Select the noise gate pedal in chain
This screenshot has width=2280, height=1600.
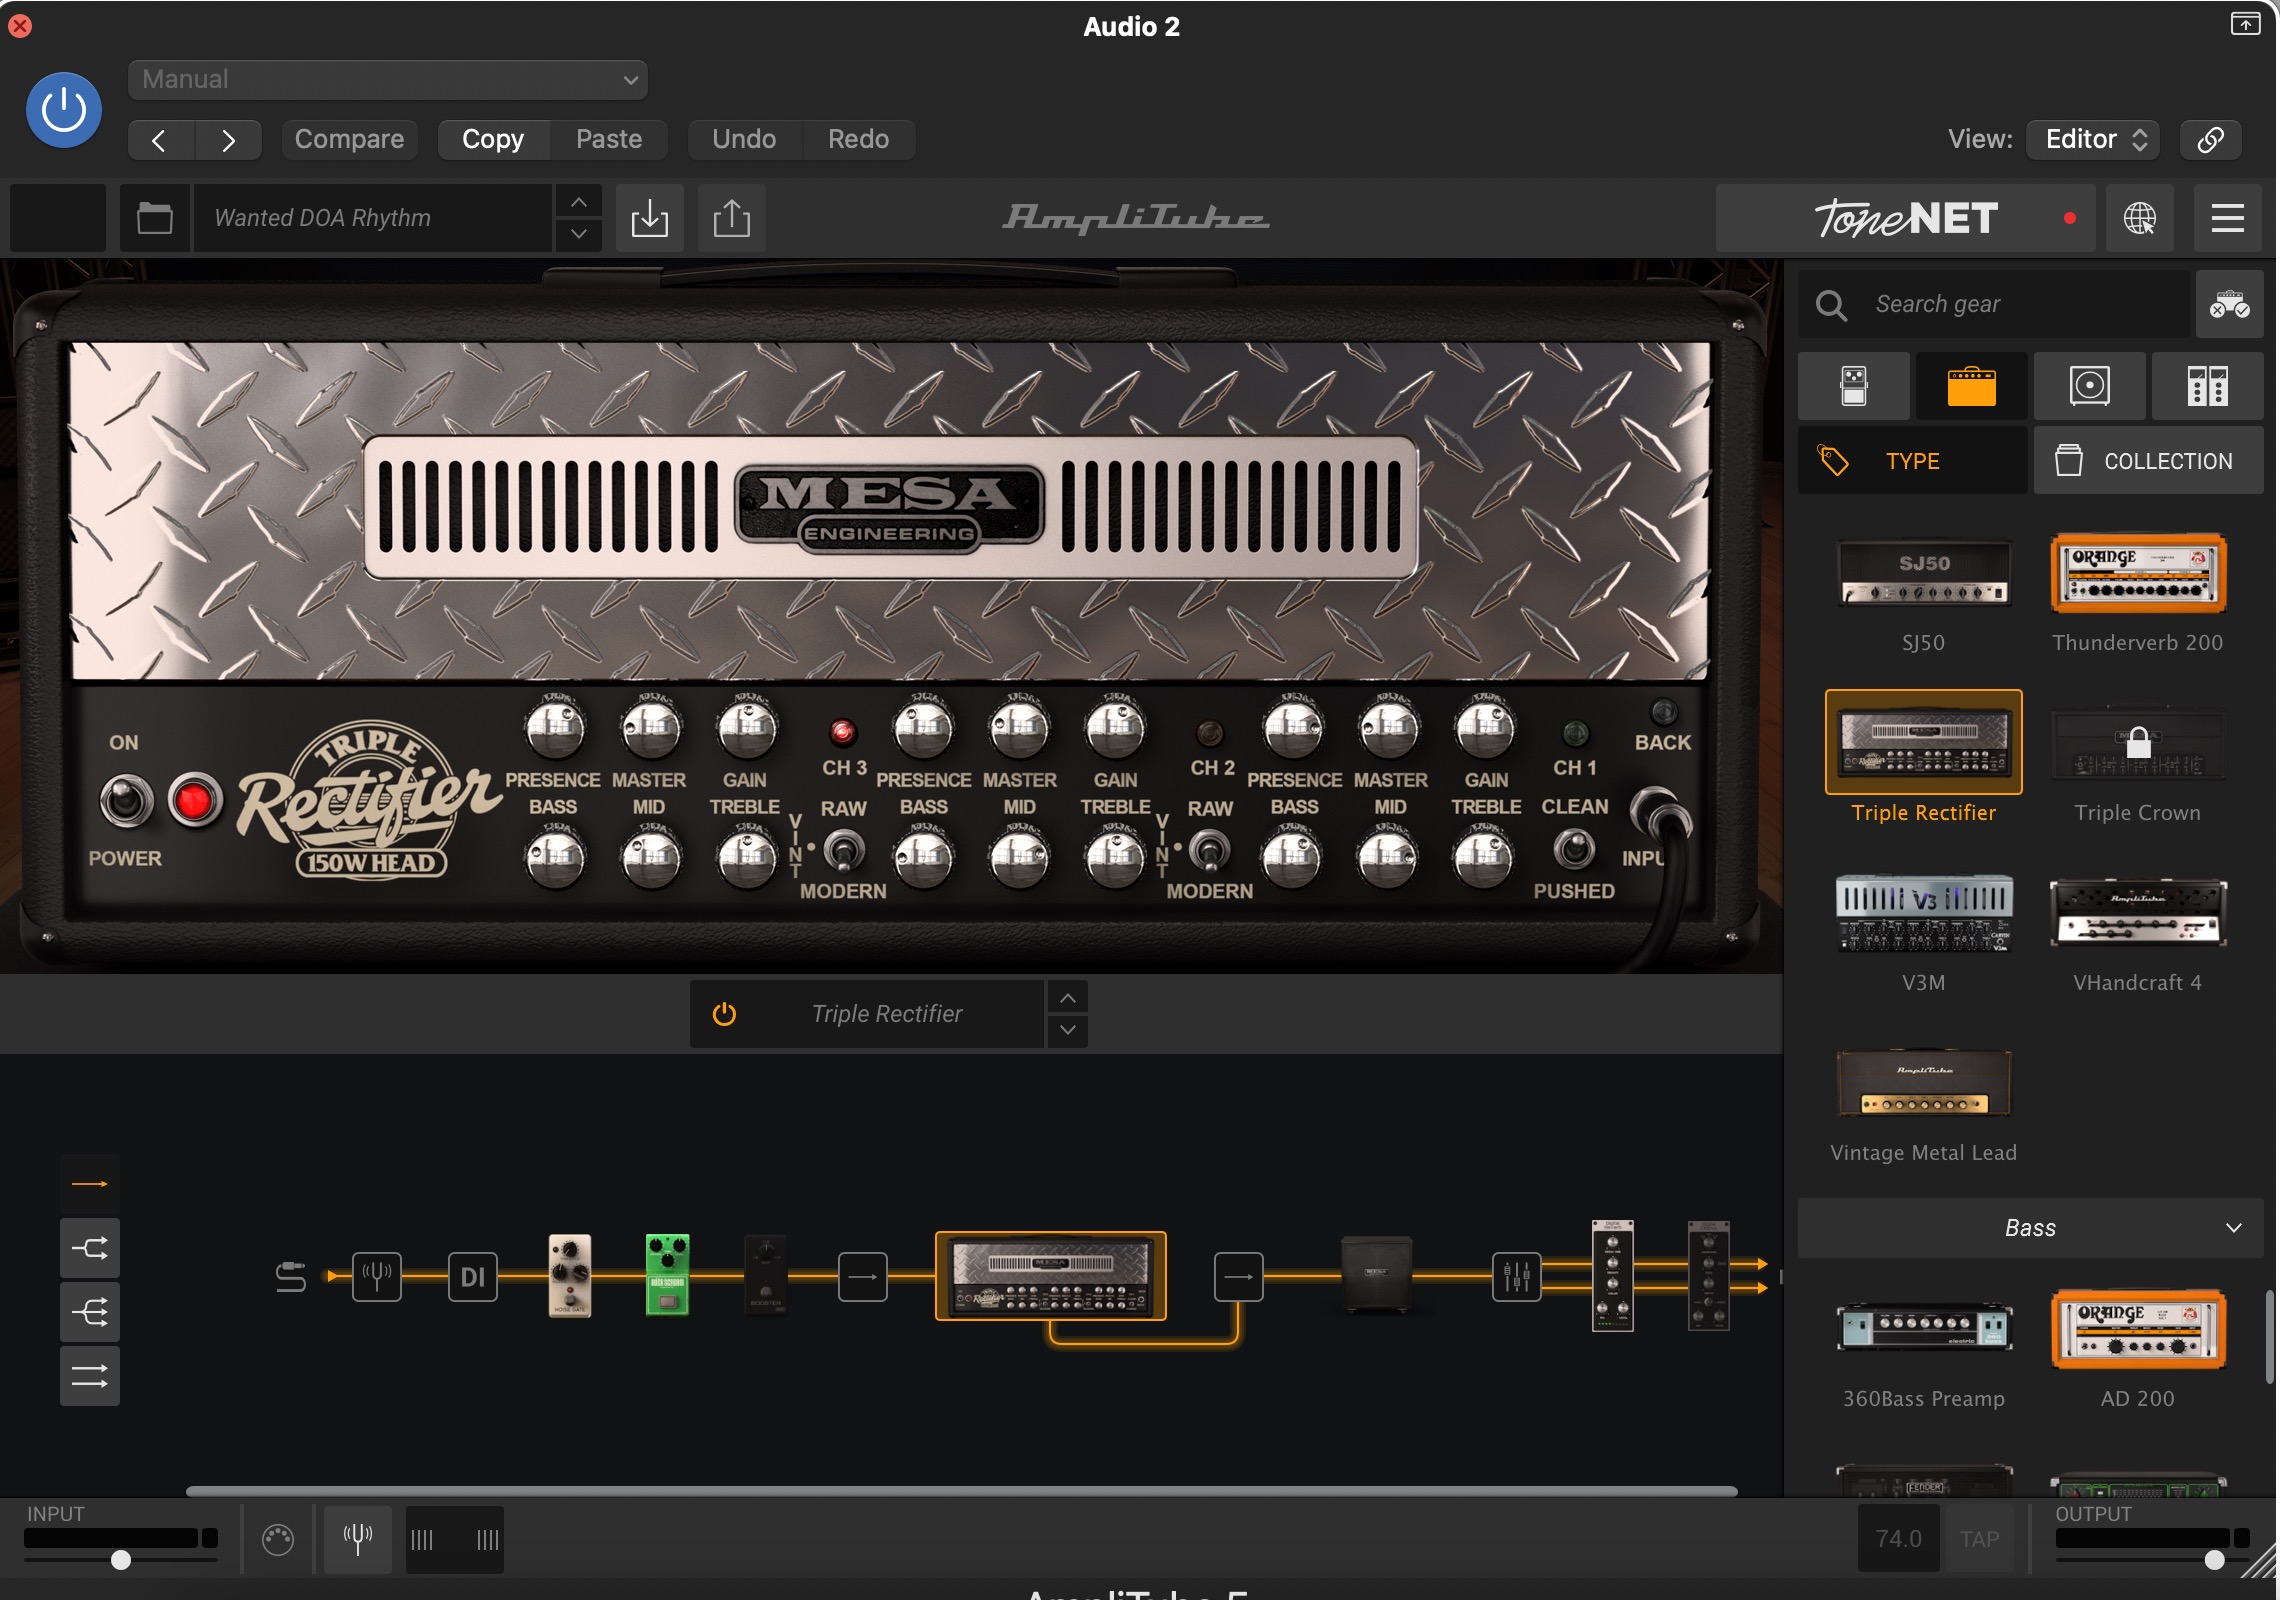coord(570,1275)
